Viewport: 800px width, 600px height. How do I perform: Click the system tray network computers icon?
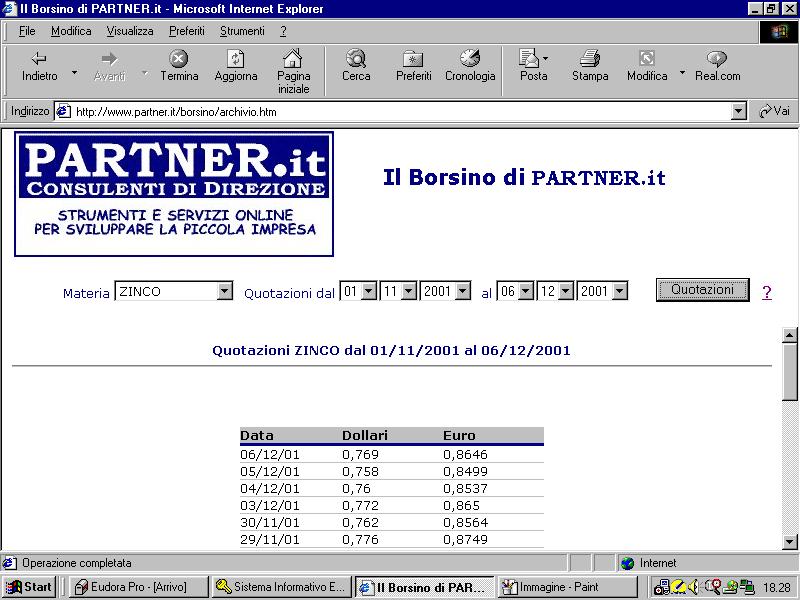(x=747, y=587)
